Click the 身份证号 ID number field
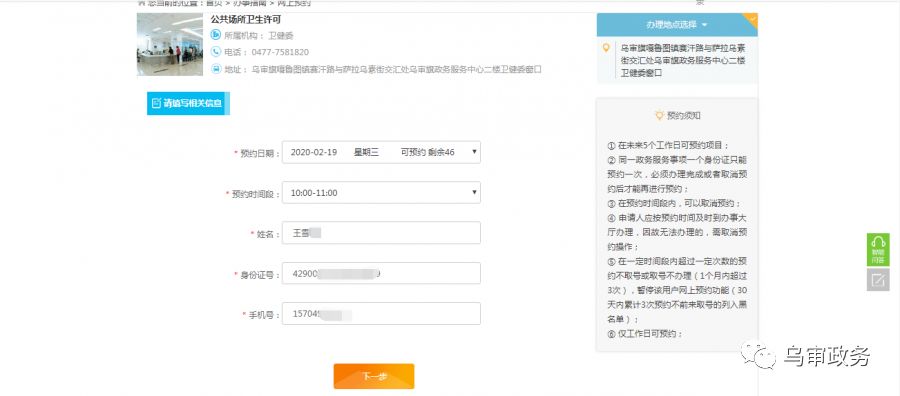This screenshot has height=396, width=900. tap(381, 274)
